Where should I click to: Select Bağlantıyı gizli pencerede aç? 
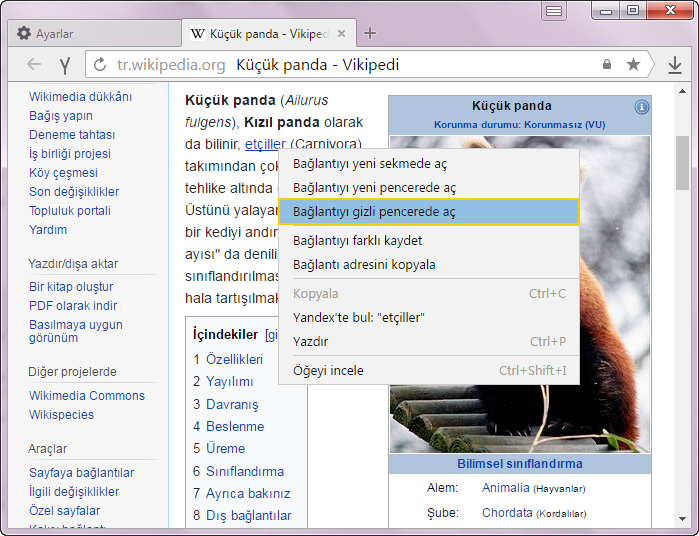[429, 211]
